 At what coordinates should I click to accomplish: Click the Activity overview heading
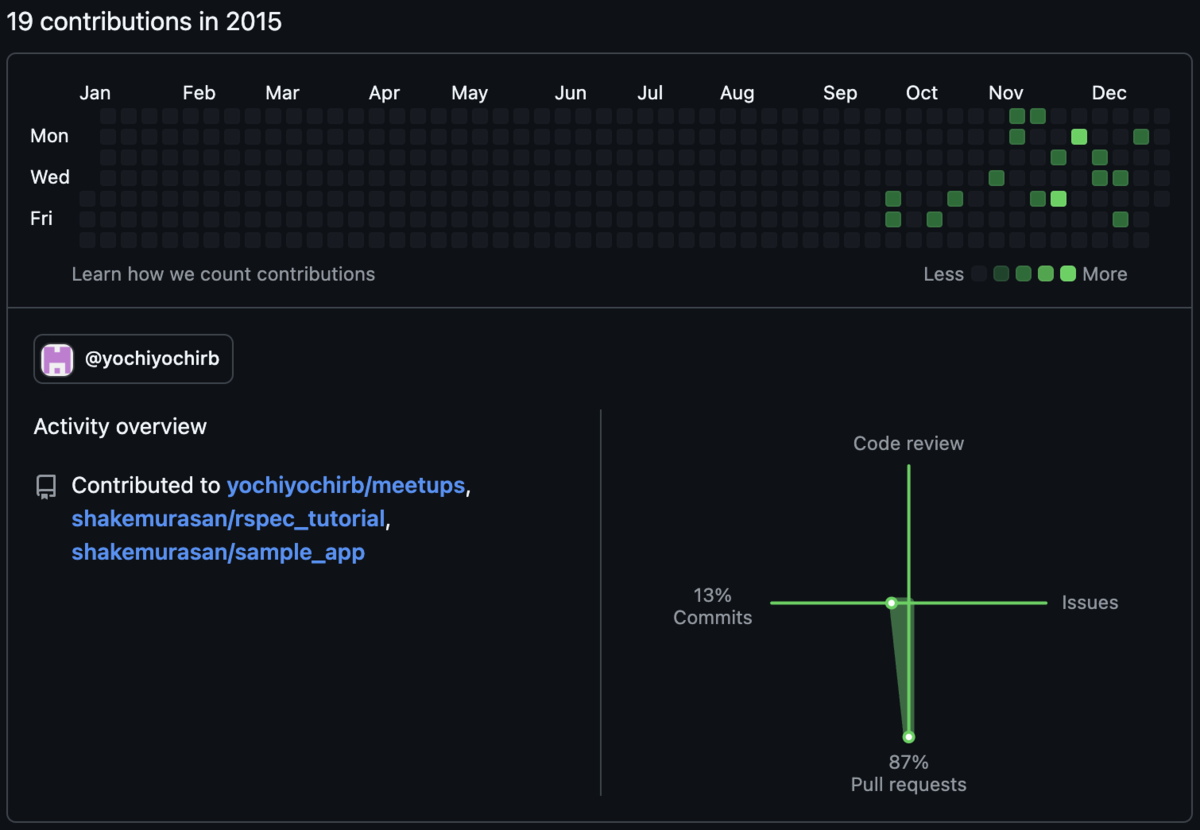point(120,427)
